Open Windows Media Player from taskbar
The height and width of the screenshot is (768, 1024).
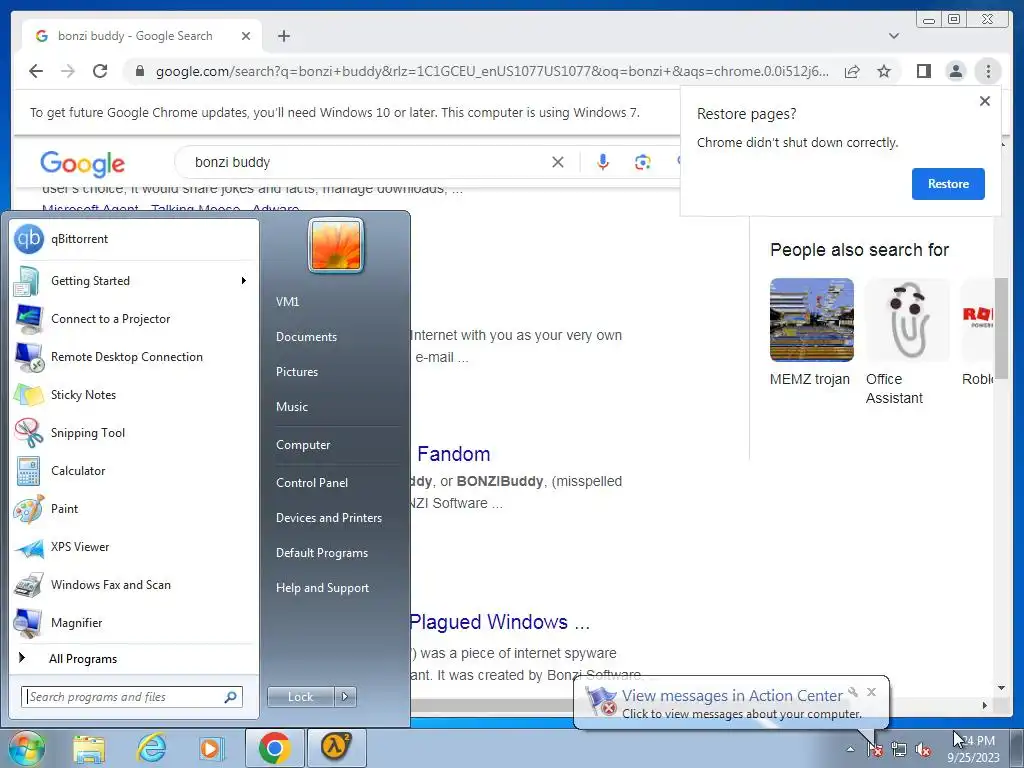[x=211, y=748]
